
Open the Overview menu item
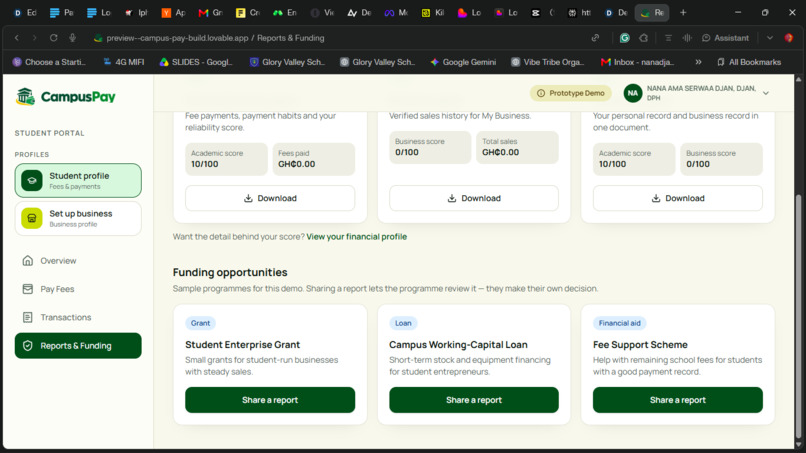[x=78, y=261]
